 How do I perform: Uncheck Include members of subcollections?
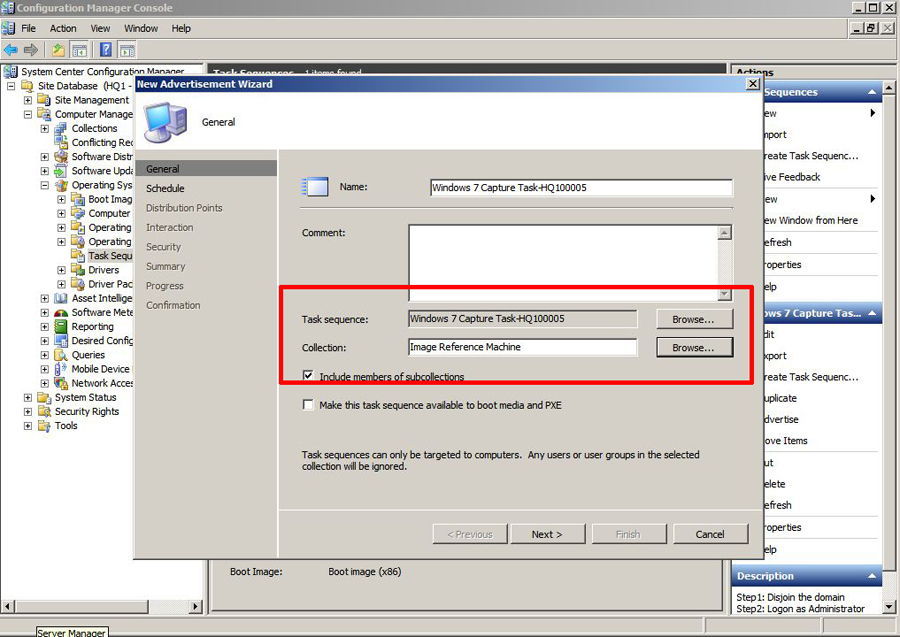(x=308, y=376)
